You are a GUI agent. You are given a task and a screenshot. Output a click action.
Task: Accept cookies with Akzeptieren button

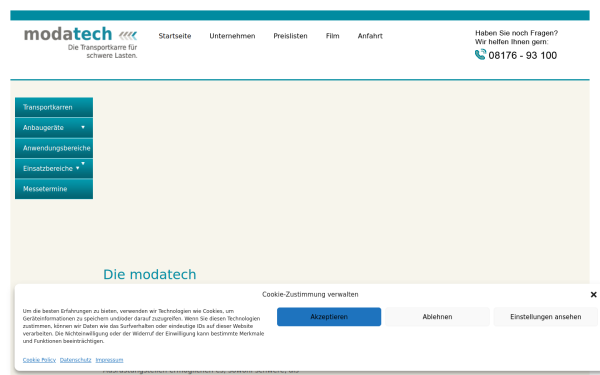click(329, 317)
